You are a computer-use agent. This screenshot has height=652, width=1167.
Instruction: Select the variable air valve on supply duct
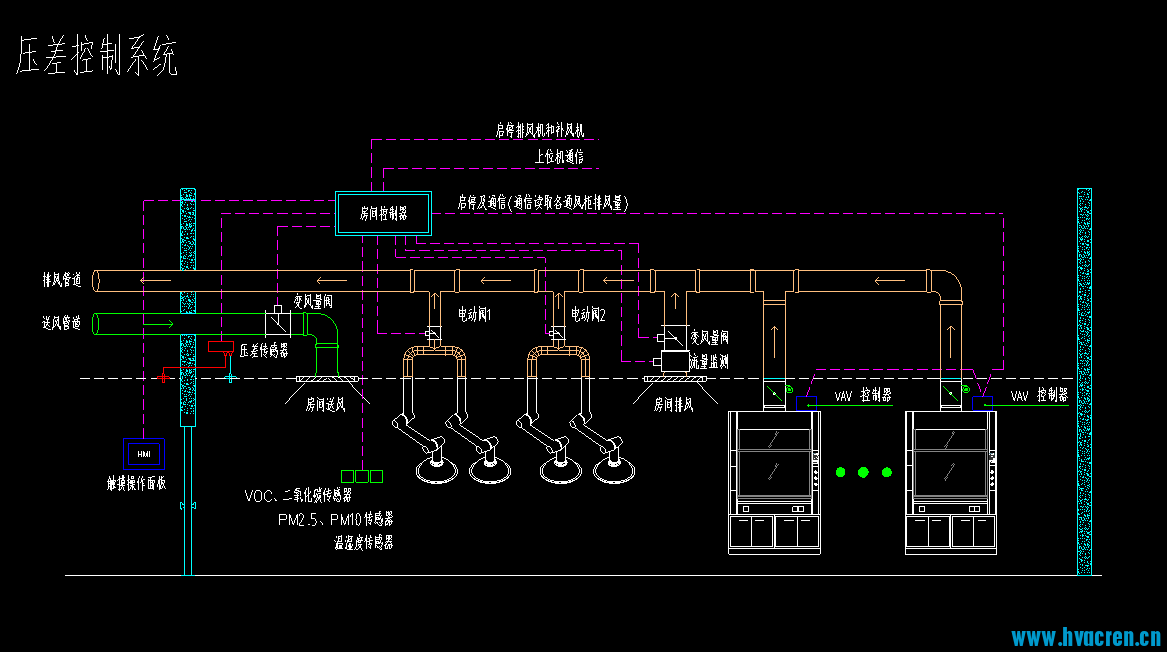tap(276, 322)
